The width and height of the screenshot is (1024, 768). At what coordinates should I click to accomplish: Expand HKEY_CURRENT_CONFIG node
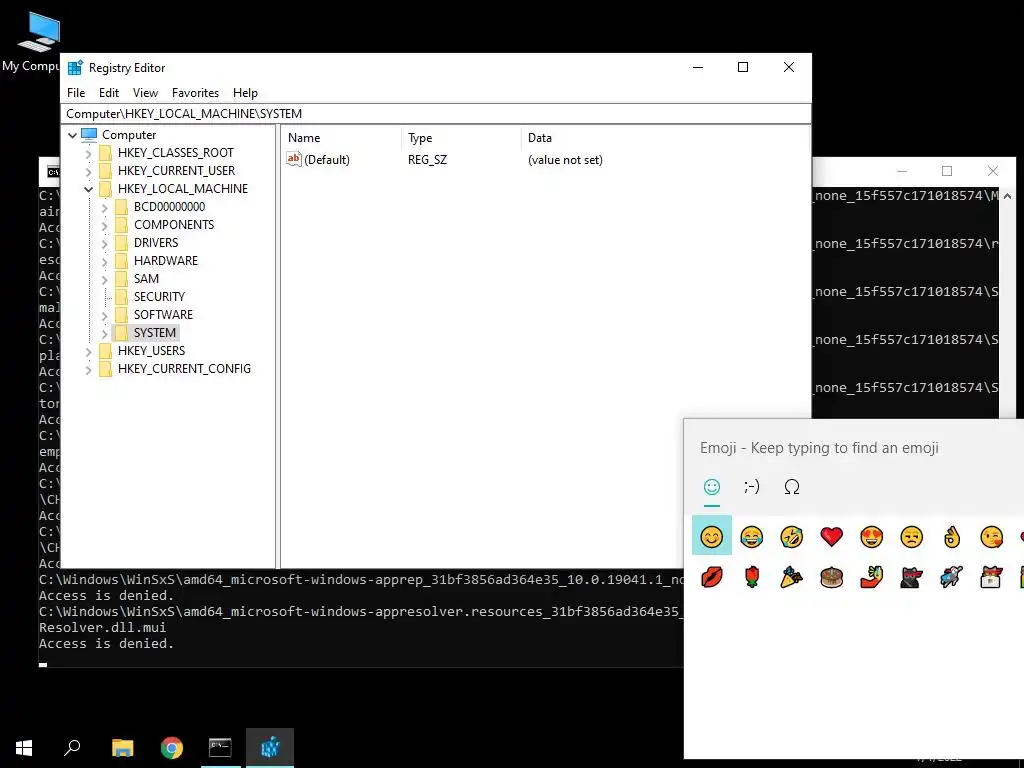[x=88, y=370]
